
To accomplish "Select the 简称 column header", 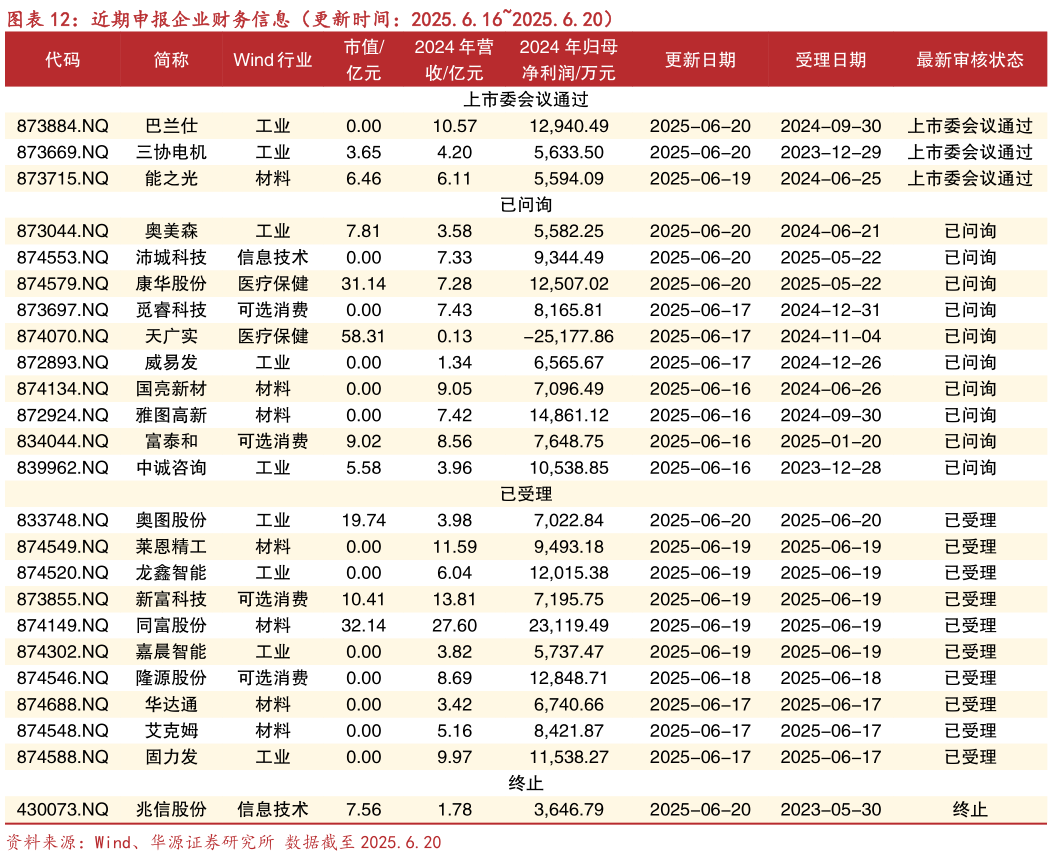I will [171, 60].
